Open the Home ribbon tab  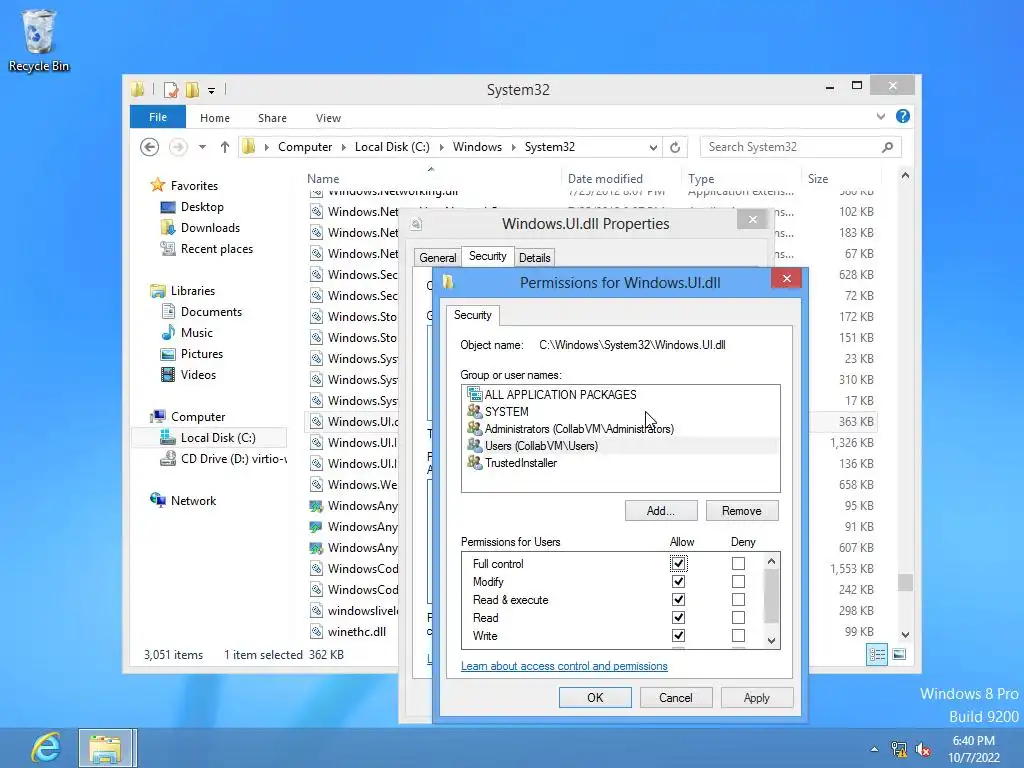[x=215, y=118]
